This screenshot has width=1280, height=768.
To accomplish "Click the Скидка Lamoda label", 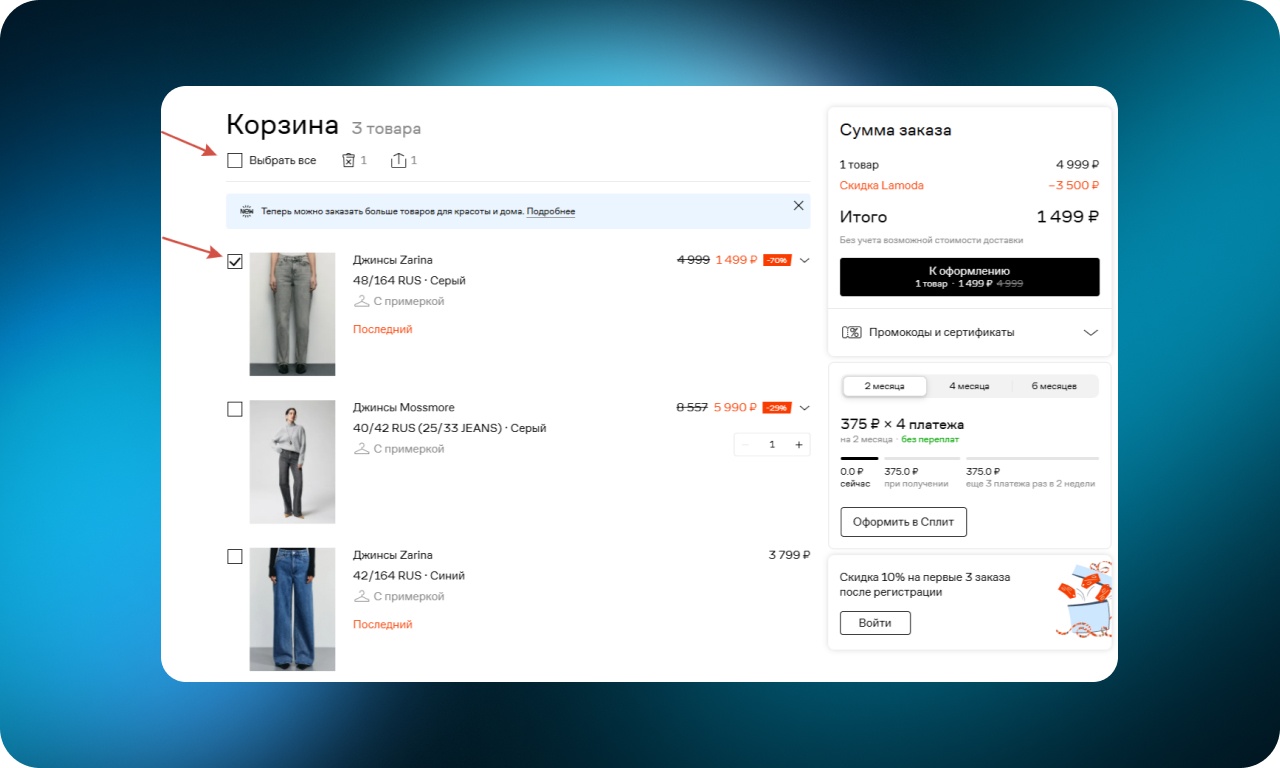I will [x=882, y=185].
